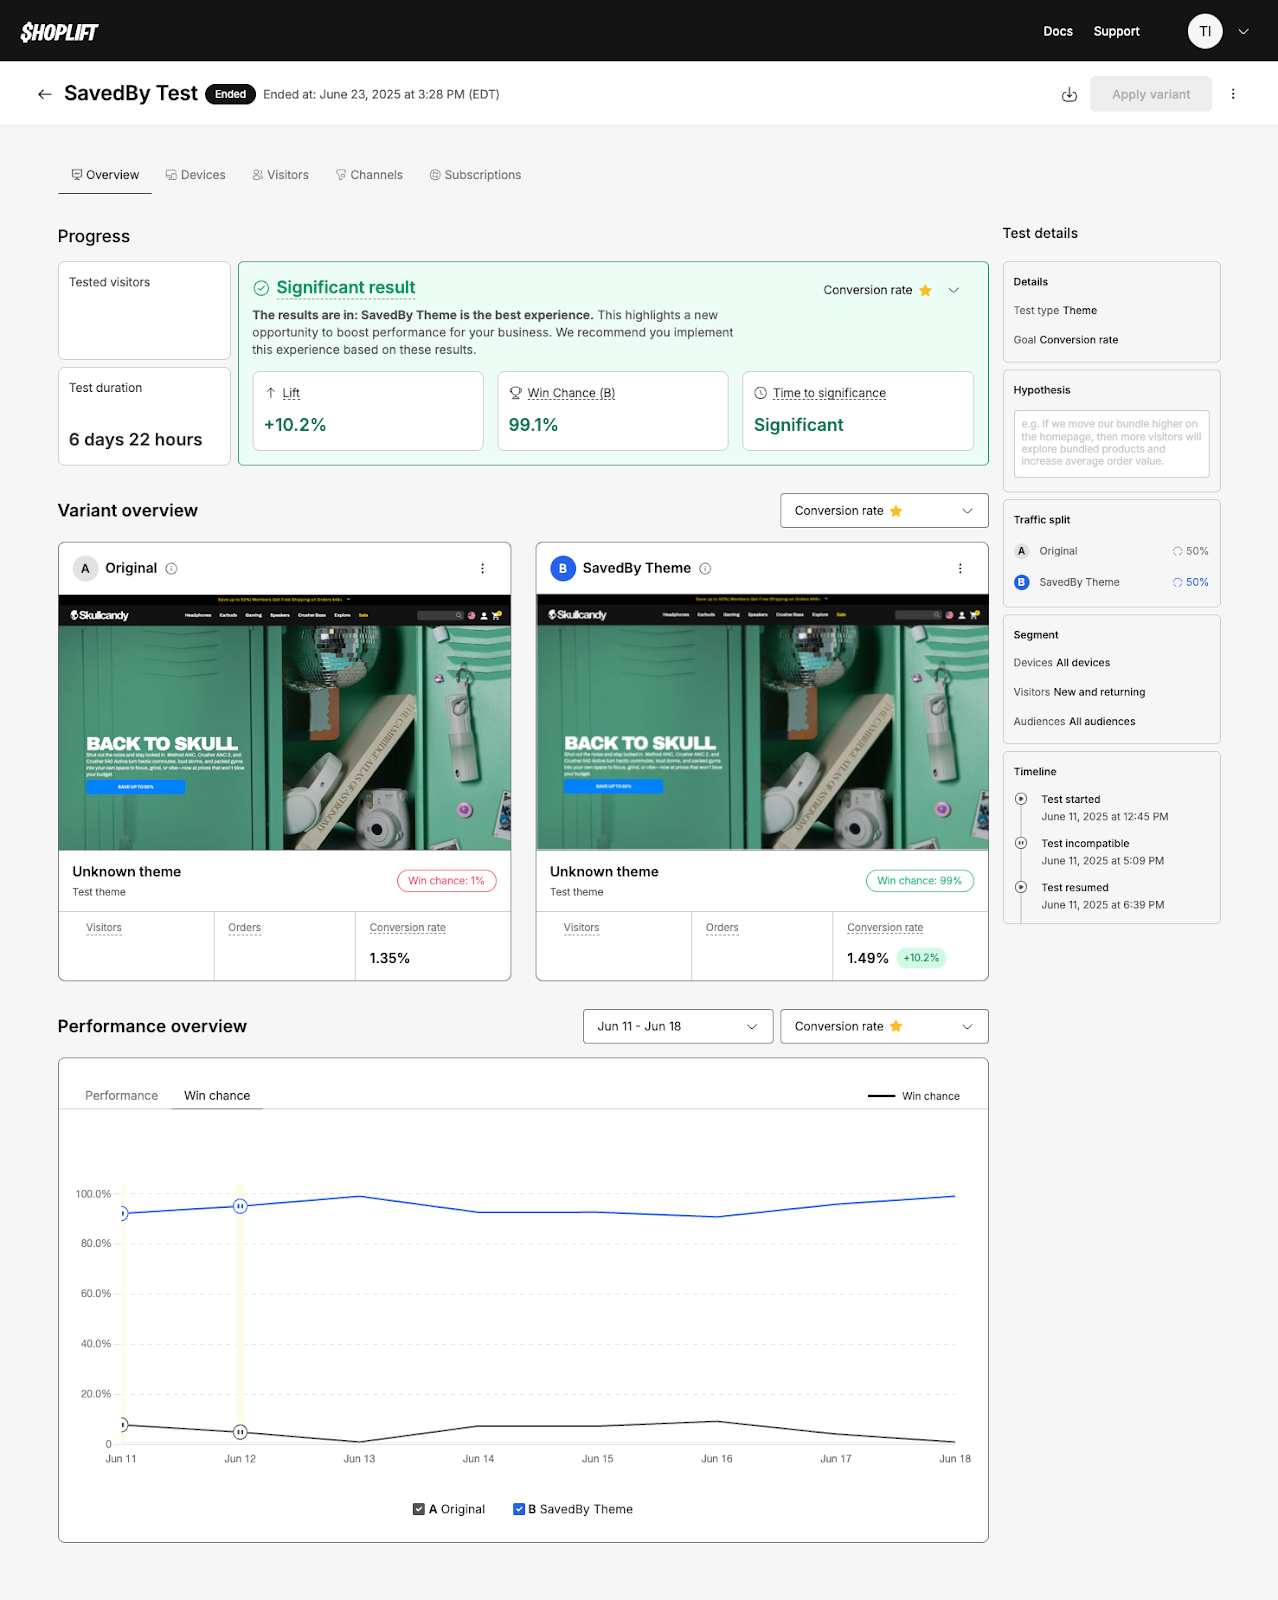Click the '6 days 22 hours' duration value
1278x1600 pixels.
click(136, 440)
